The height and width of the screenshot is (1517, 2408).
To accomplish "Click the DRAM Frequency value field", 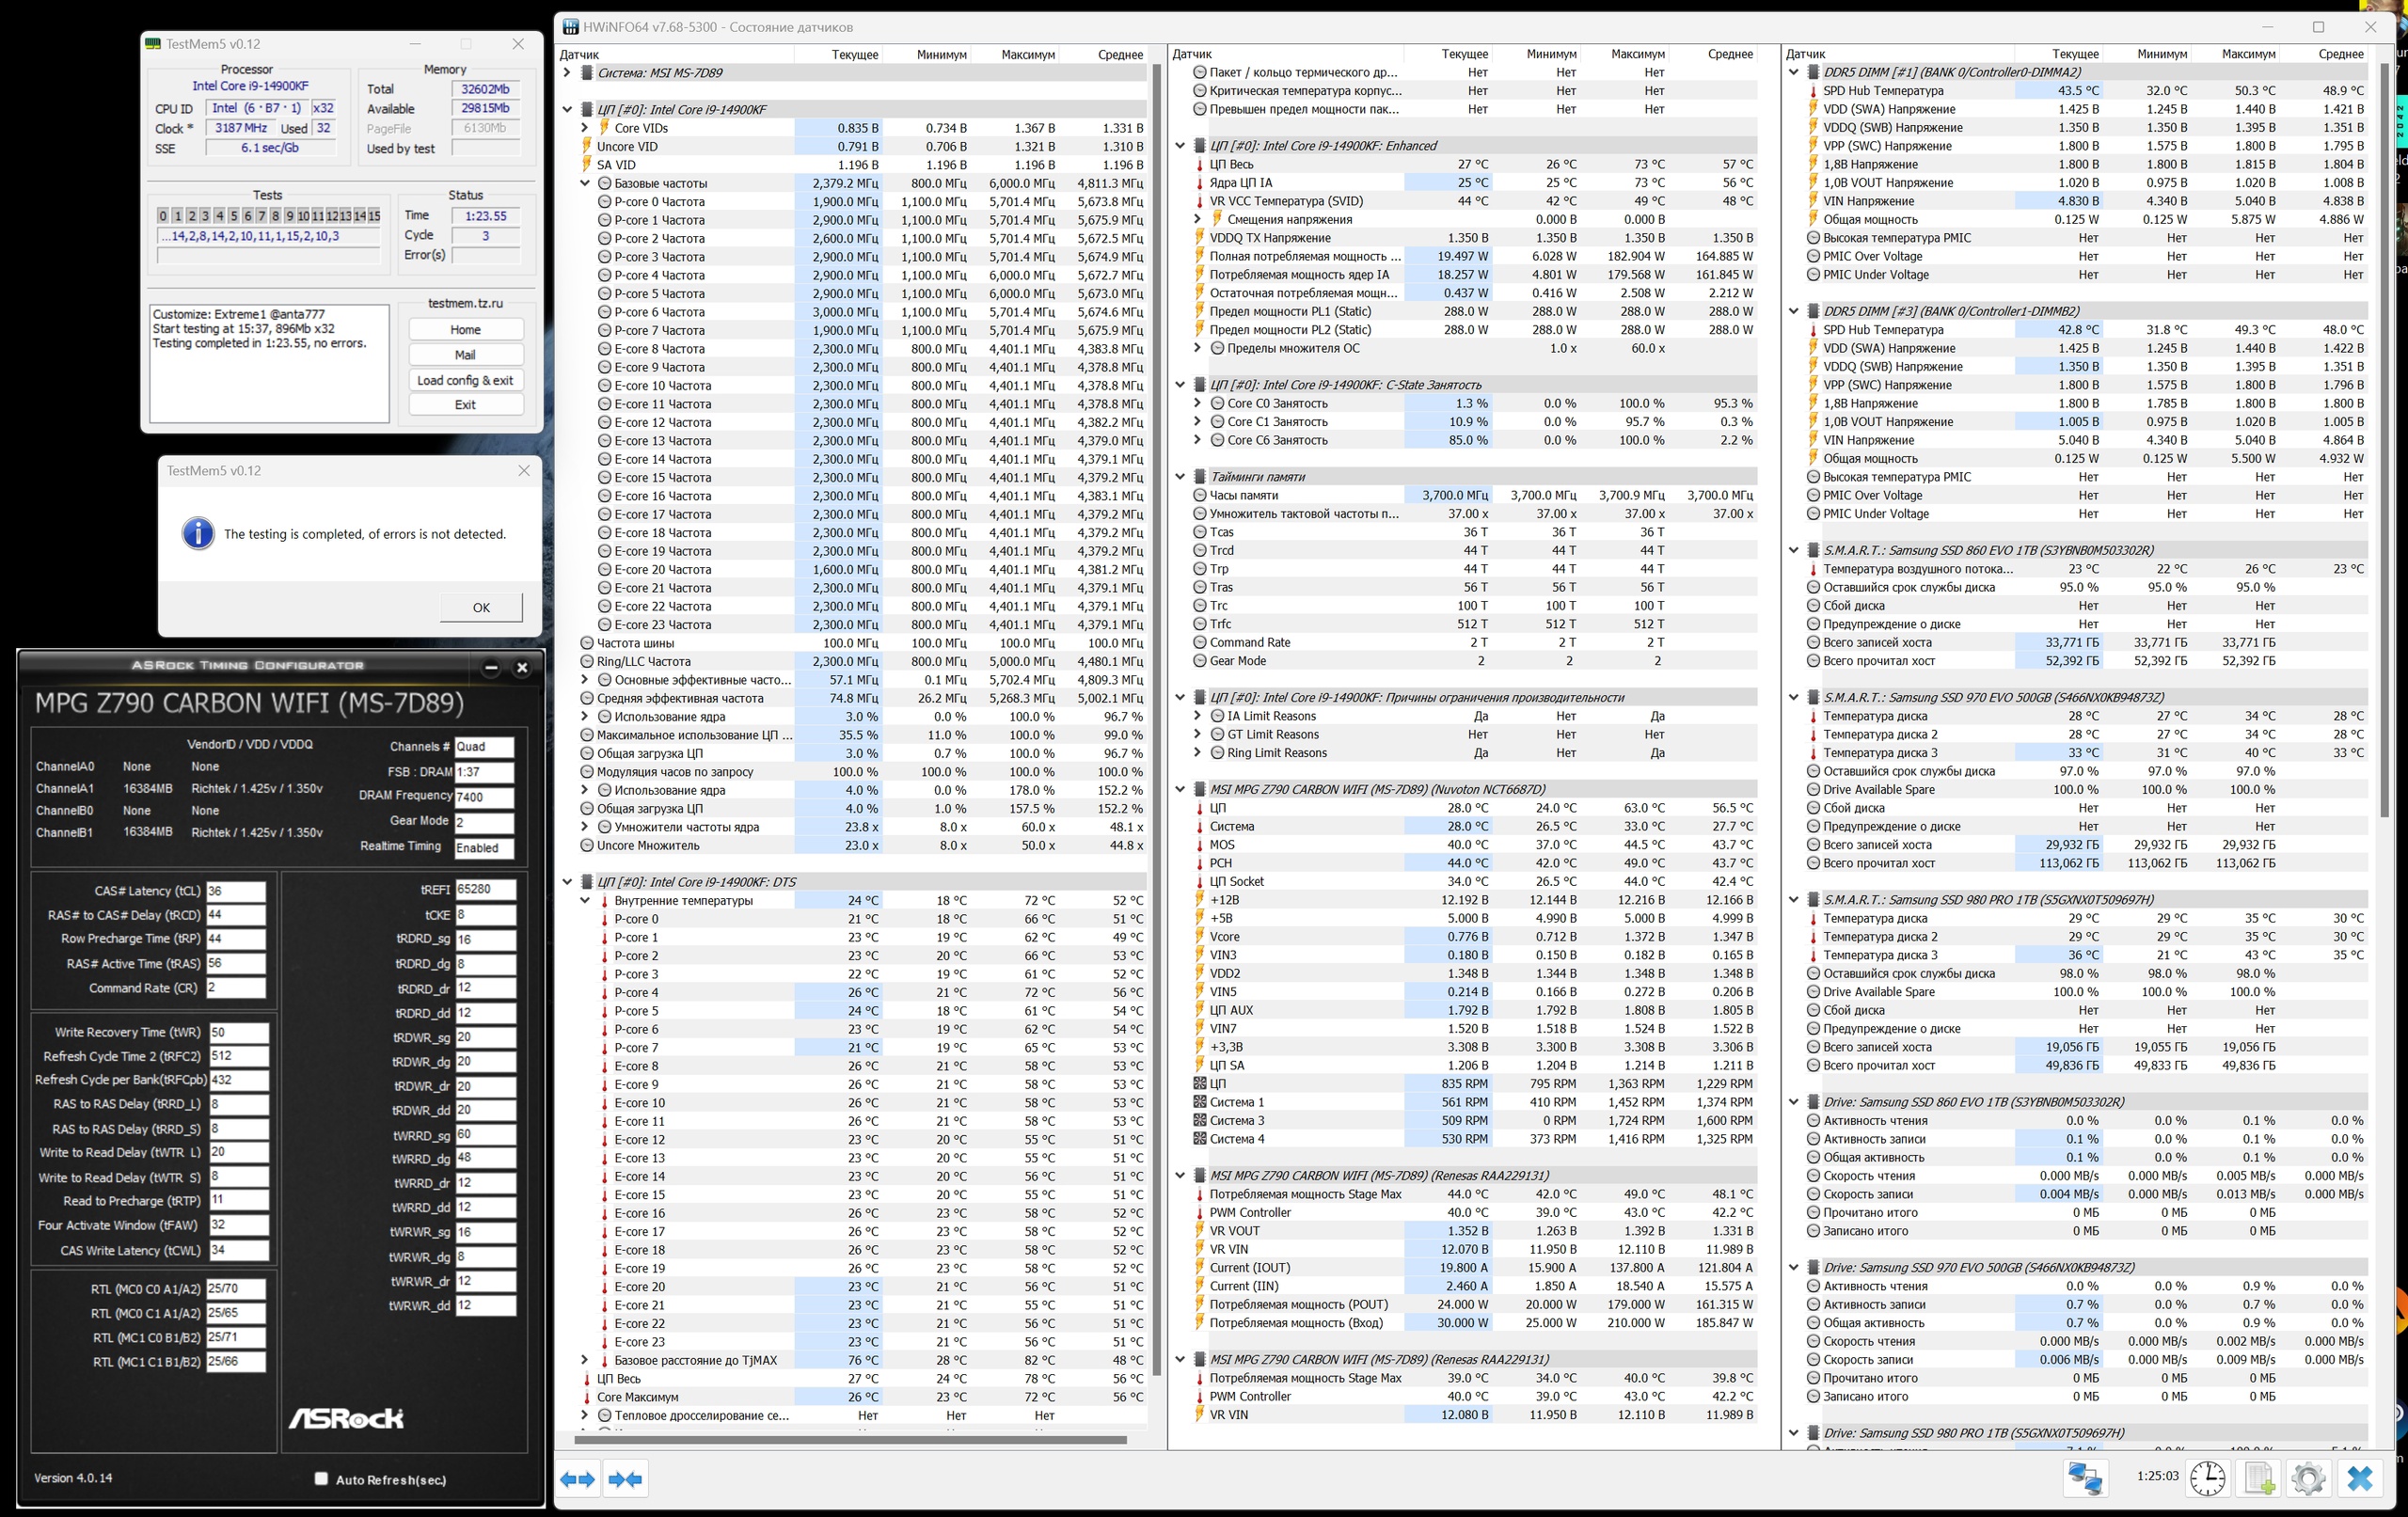I will (483, 797).
